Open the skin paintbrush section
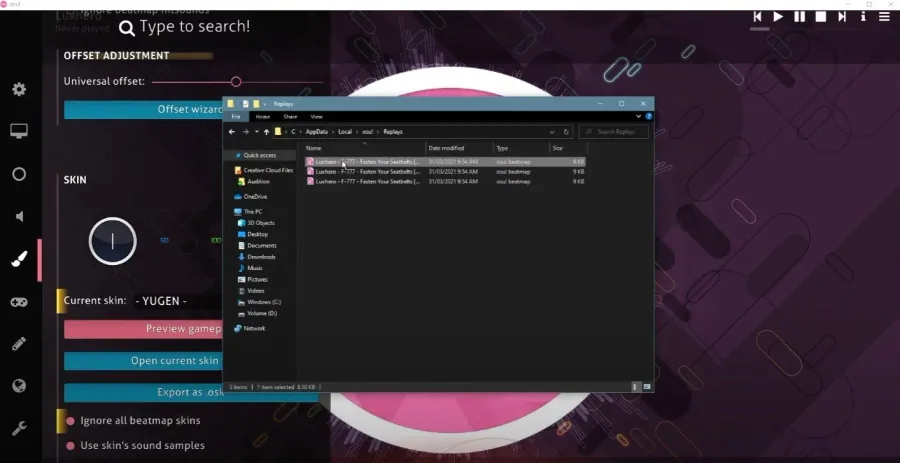Screen dimensions: 900x463 coord(19,259)
